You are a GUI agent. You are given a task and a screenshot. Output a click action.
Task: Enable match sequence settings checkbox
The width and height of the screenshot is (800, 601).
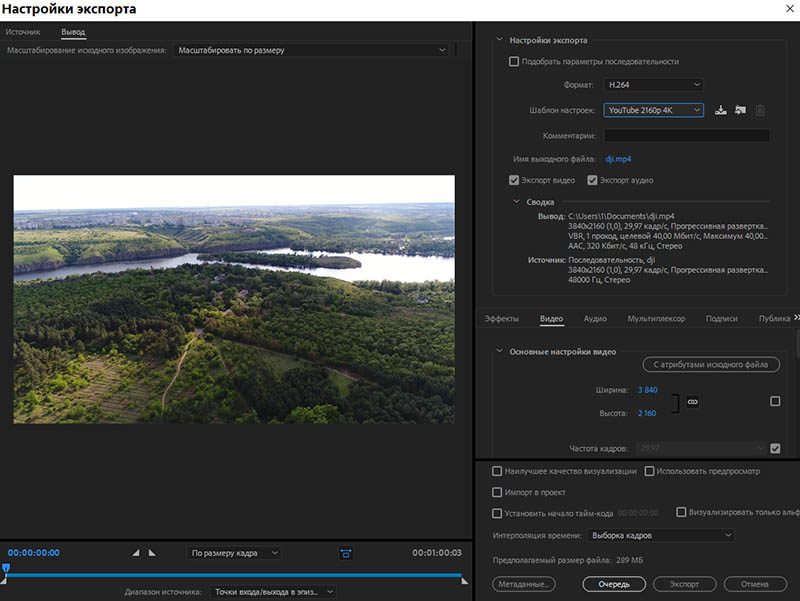point(514,62)
